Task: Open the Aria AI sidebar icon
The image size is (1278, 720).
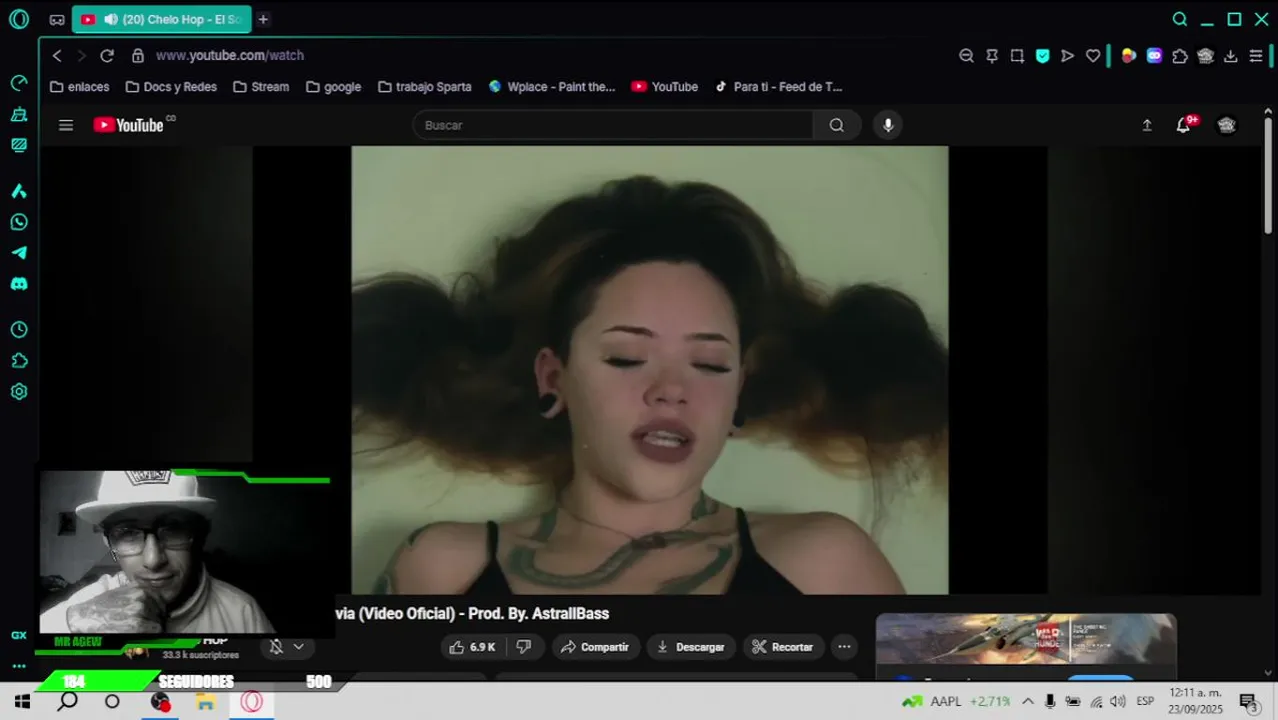Action: coord(19,191)
